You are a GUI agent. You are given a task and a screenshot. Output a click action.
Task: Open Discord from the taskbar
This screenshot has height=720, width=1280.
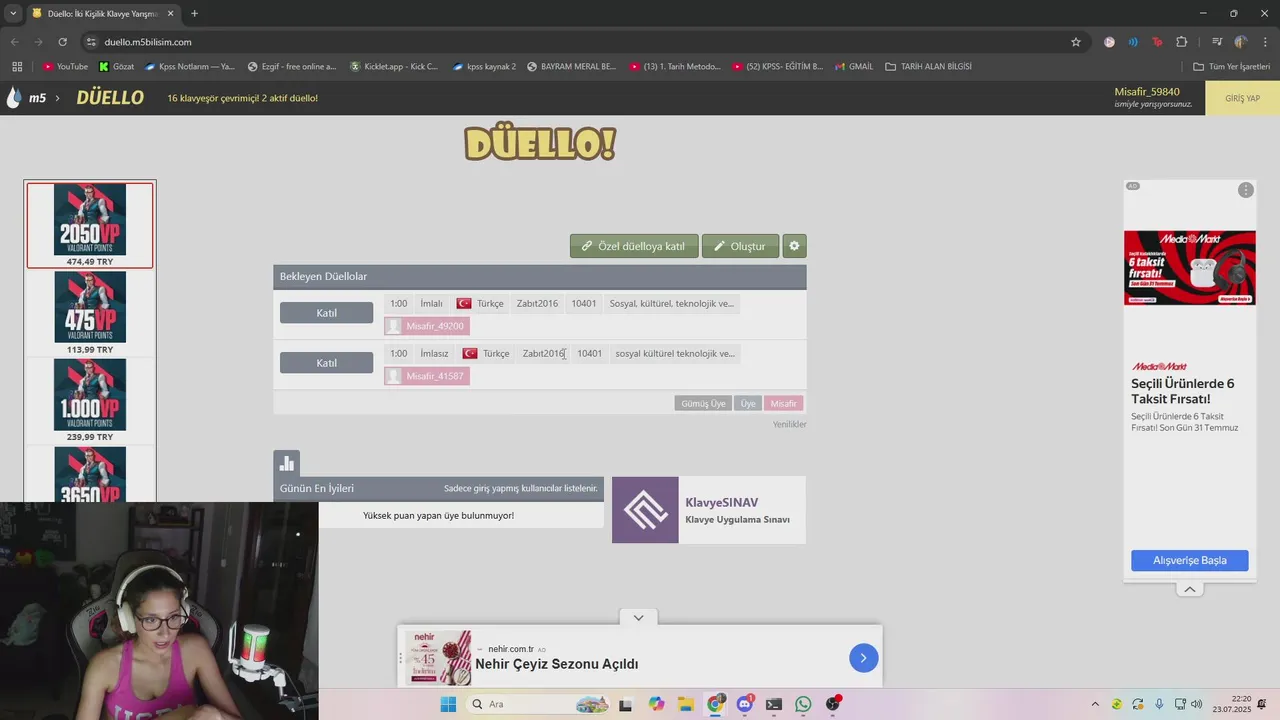[x=744, y=704]
